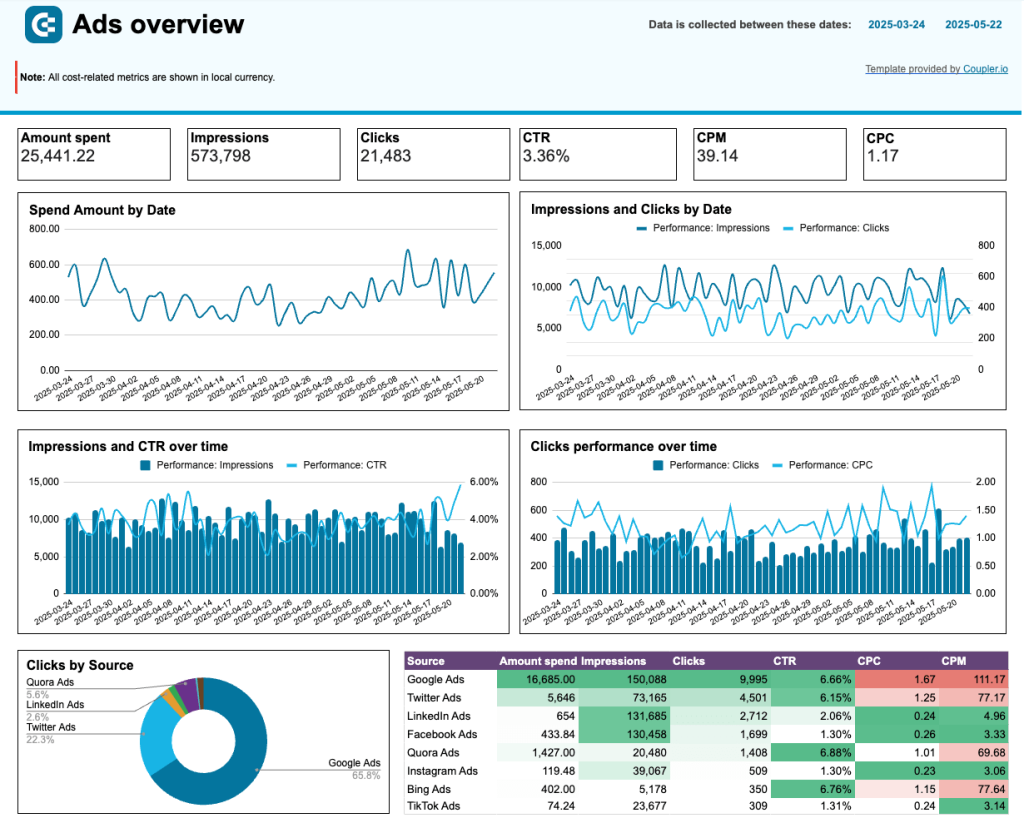Select the Twitter Ads slice in donut chart
The image size is (1024, 818).
coord(157,734)
